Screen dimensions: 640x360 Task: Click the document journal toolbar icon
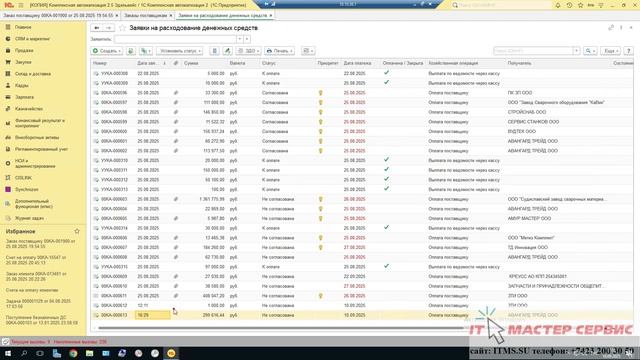coord(214,51)
